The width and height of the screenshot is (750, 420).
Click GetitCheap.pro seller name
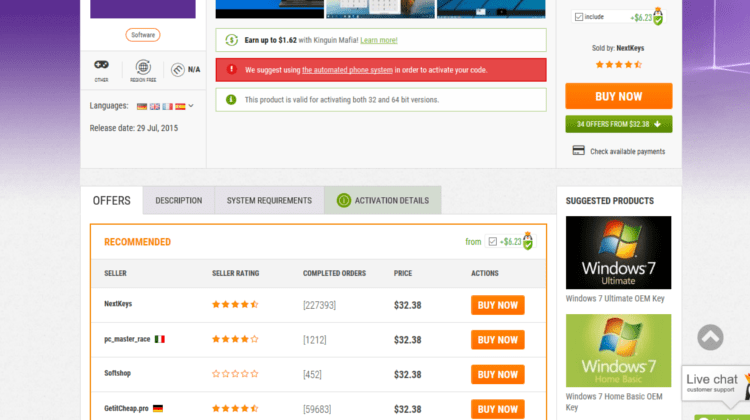126,409
